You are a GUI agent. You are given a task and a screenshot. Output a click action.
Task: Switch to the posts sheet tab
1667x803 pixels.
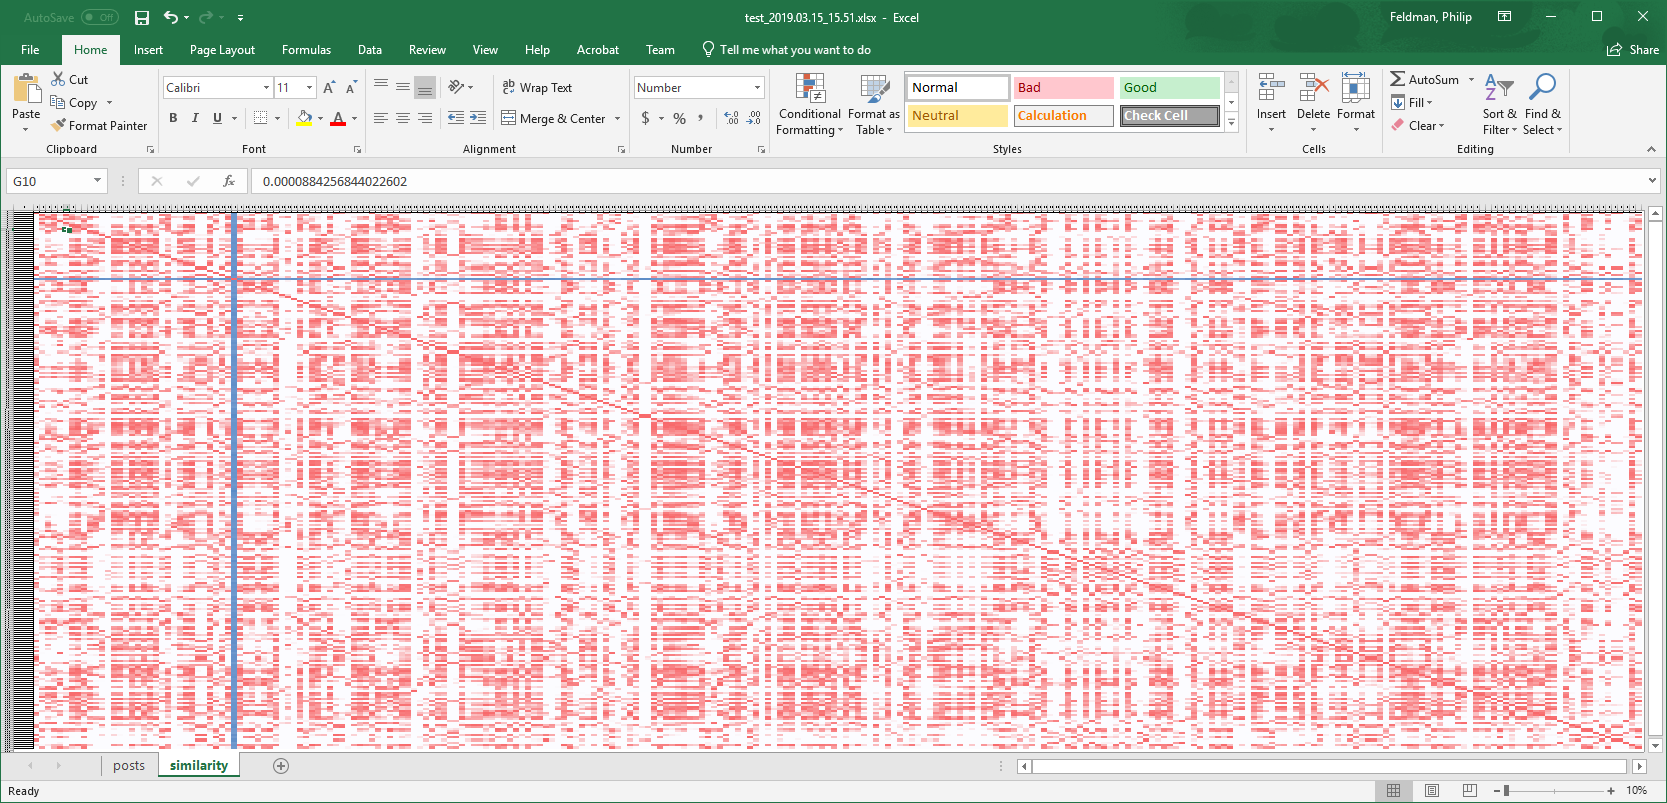click(129, 766)
